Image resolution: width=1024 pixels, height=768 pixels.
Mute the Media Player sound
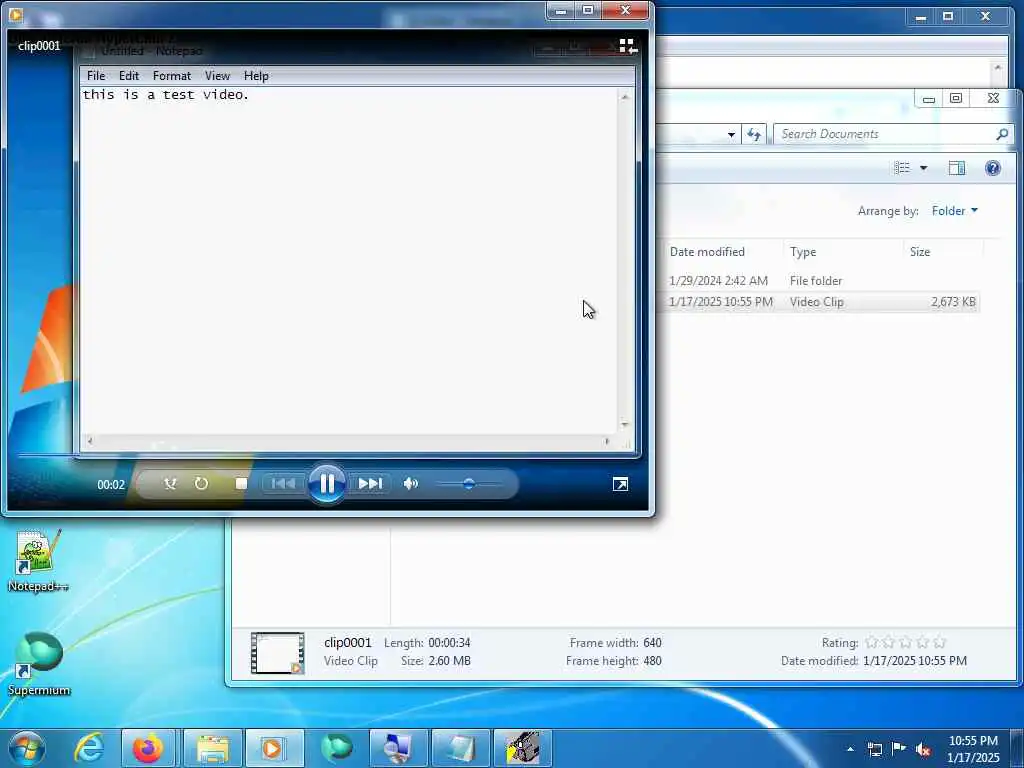[x=410, y=484]
